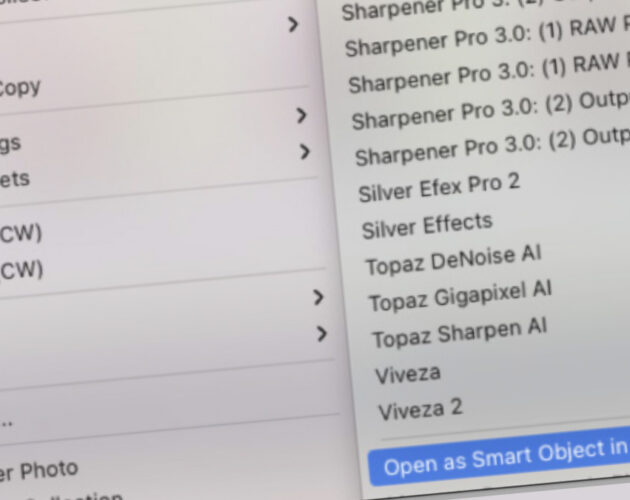The width and height of the screenshot is (630, 500).
Task: Launch Topaz Gigapixel AI
Action: tap(460, 296)
